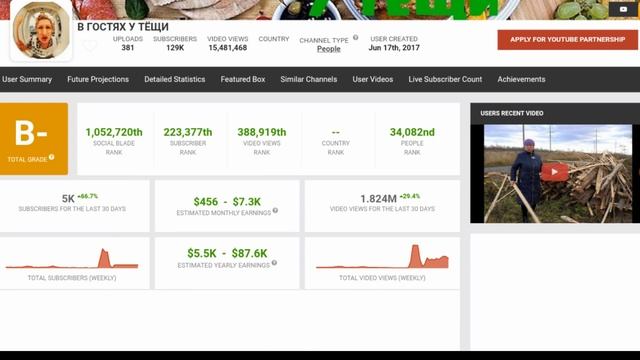View the Live Subscriber Count tab
Viewport: 640px width, 360px height.
pos(445,79)
